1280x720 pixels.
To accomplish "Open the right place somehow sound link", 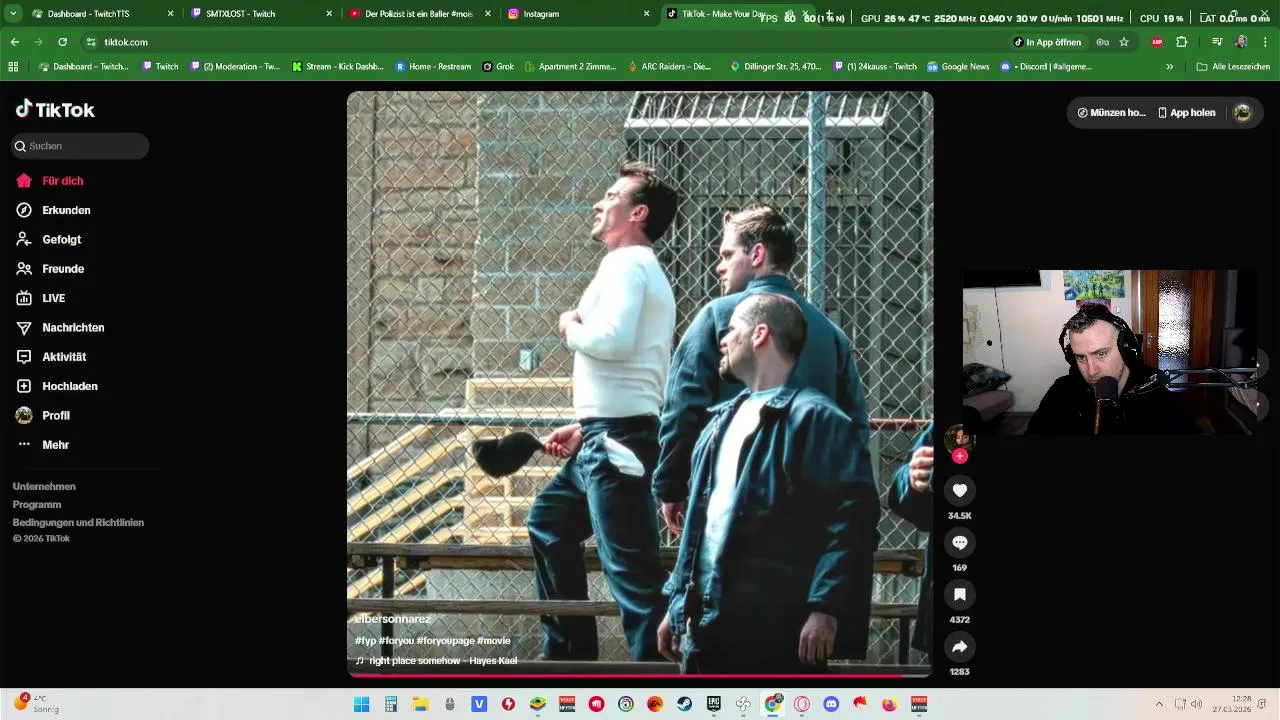I will [437, 661].
